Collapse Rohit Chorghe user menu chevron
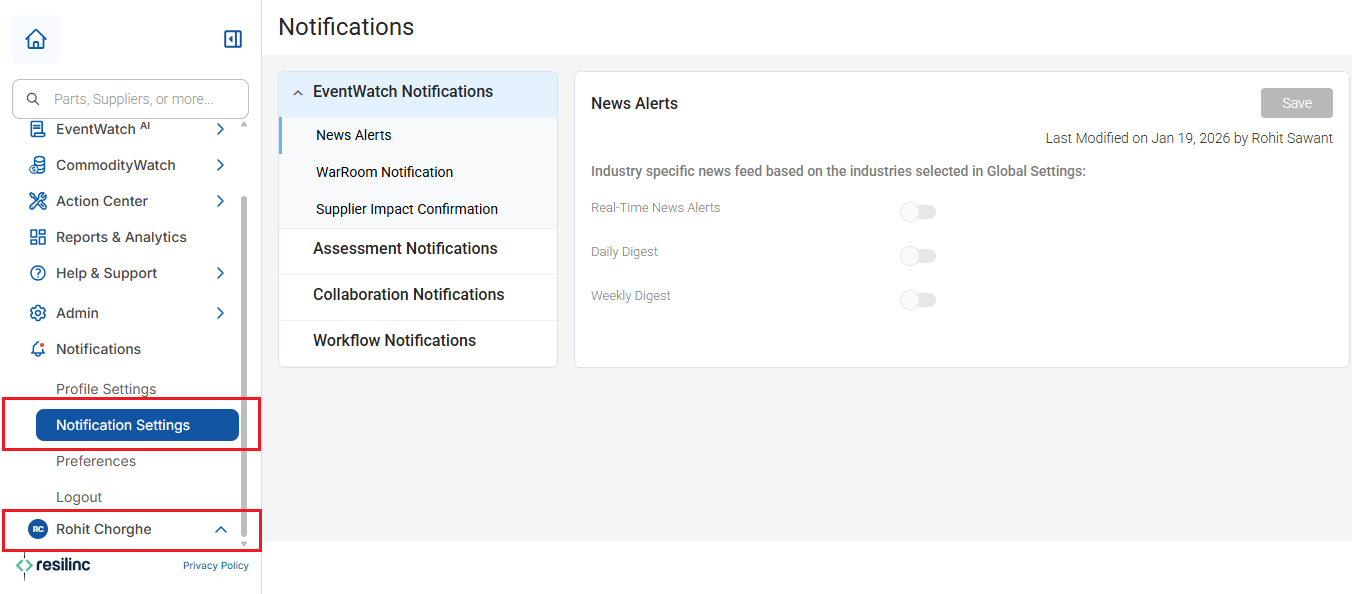 (221, 529)
